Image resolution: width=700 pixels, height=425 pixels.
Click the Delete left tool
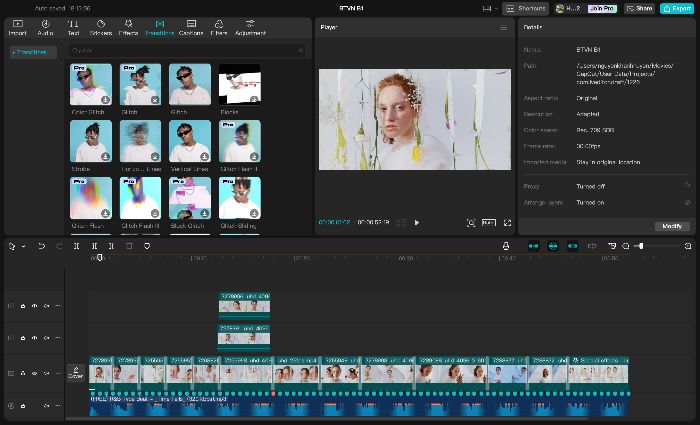point(94,246)
